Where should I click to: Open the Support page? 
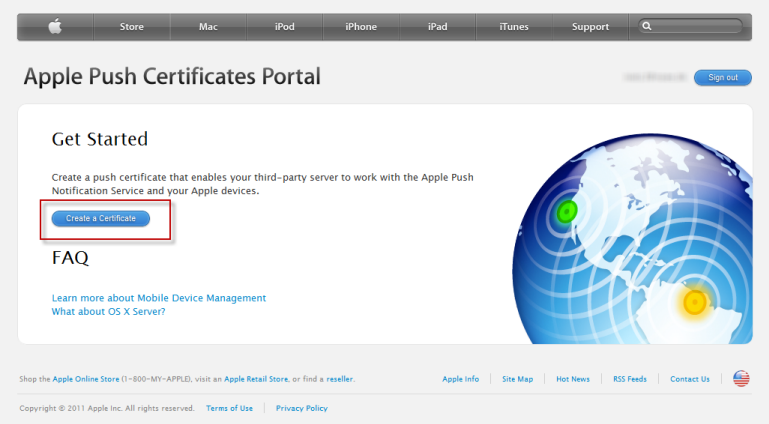coord(590,27)
